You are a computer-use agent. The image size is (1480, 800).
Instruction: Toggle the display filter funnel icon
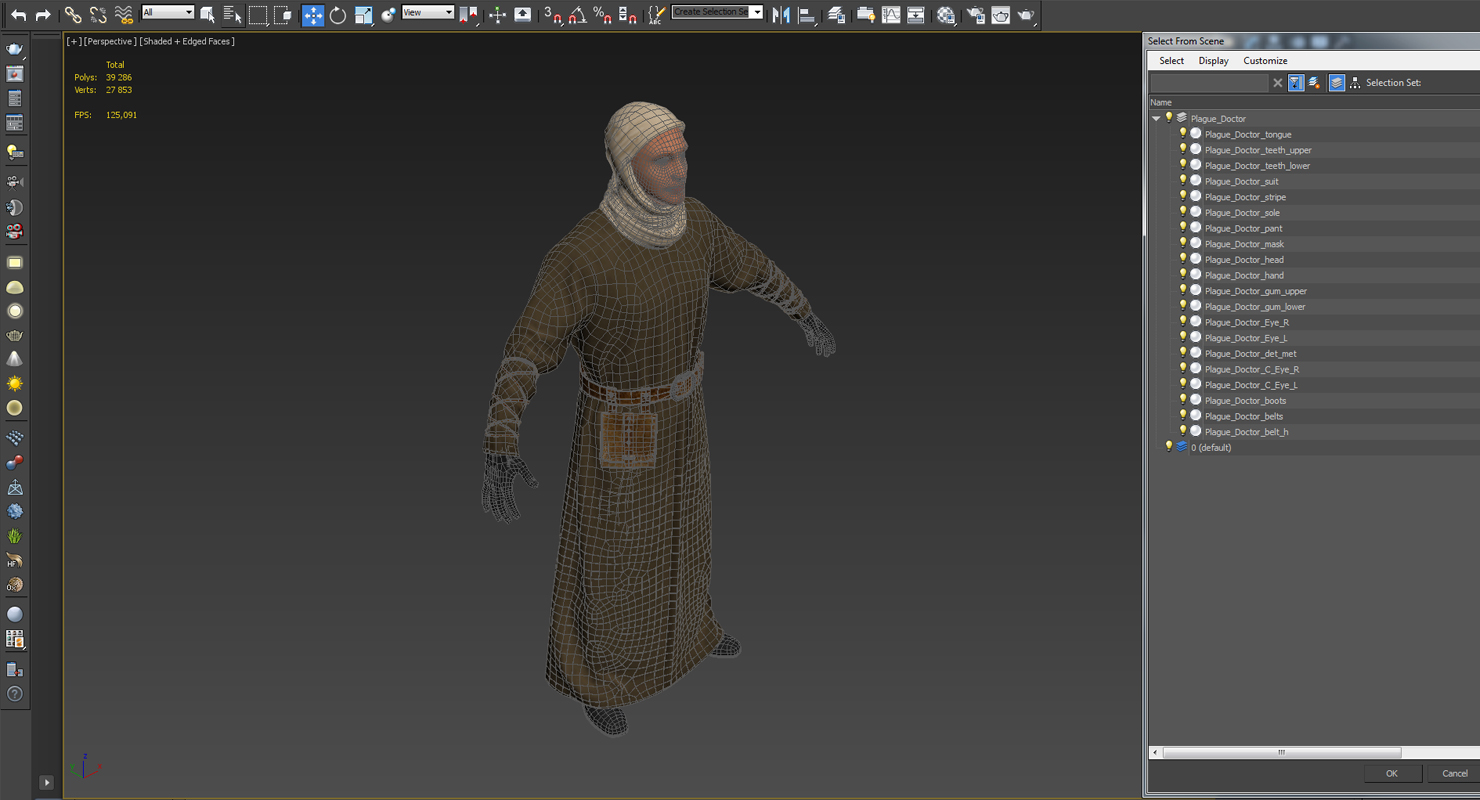tap(1296, 83)
